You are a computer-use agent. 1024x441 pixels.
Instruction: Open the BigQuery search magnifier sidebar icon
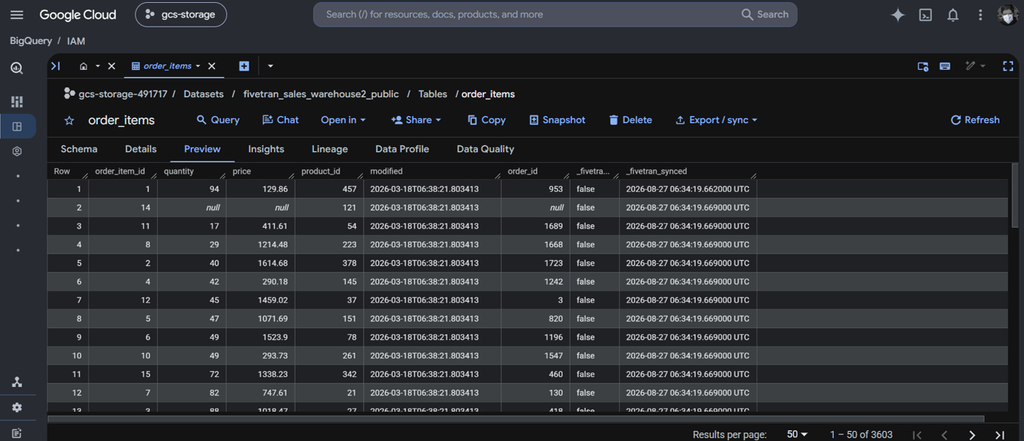[x=17, y=69]
